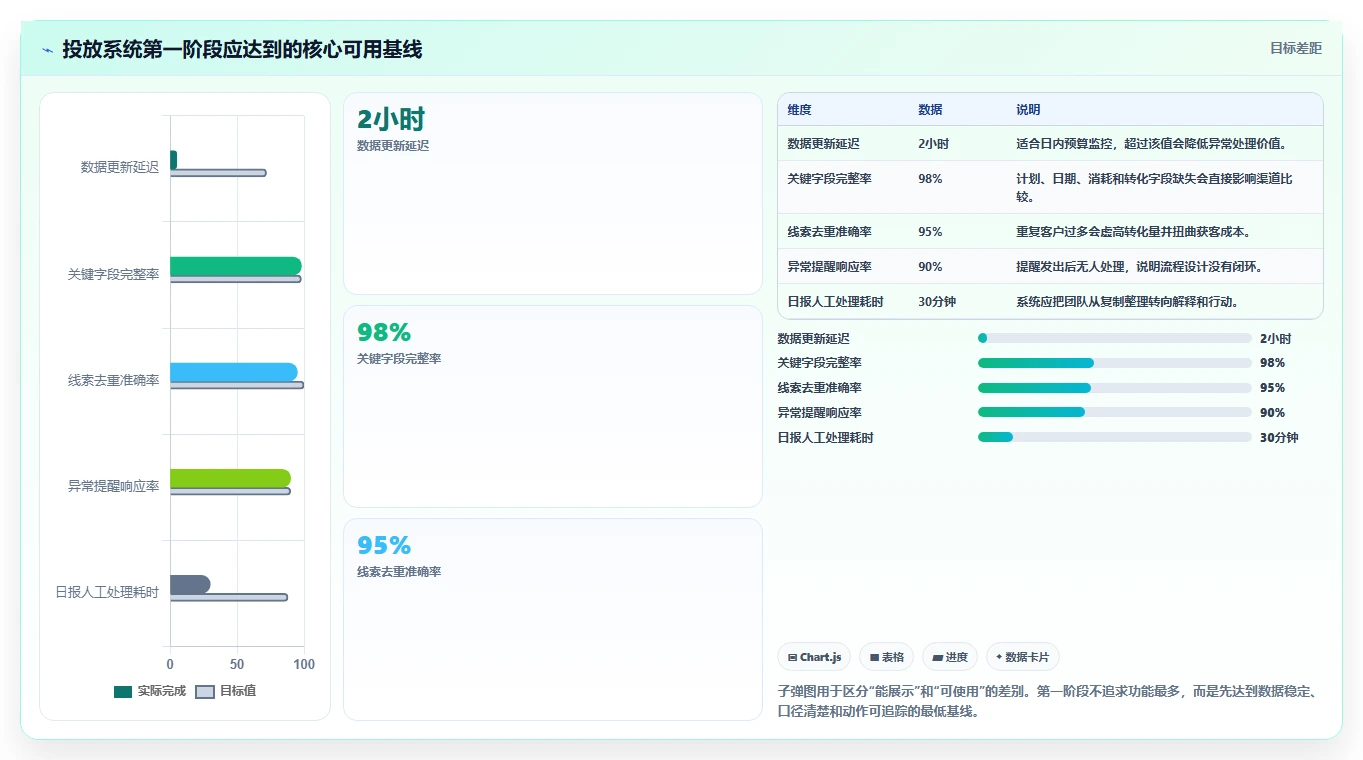The image size is (1363, 760).
Task: Click the 数据 table column header
Action: pyautogui.click(x=930, y=109)
